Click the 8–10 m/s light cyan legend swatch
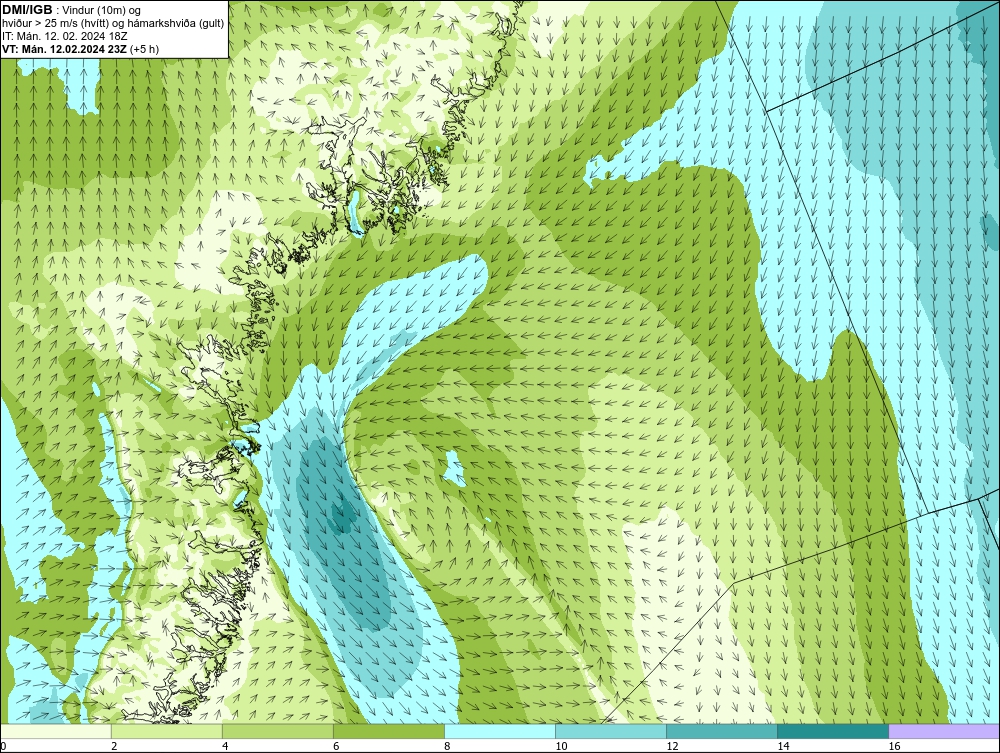This screenshot has height=753, width=1000. (499, 731)
